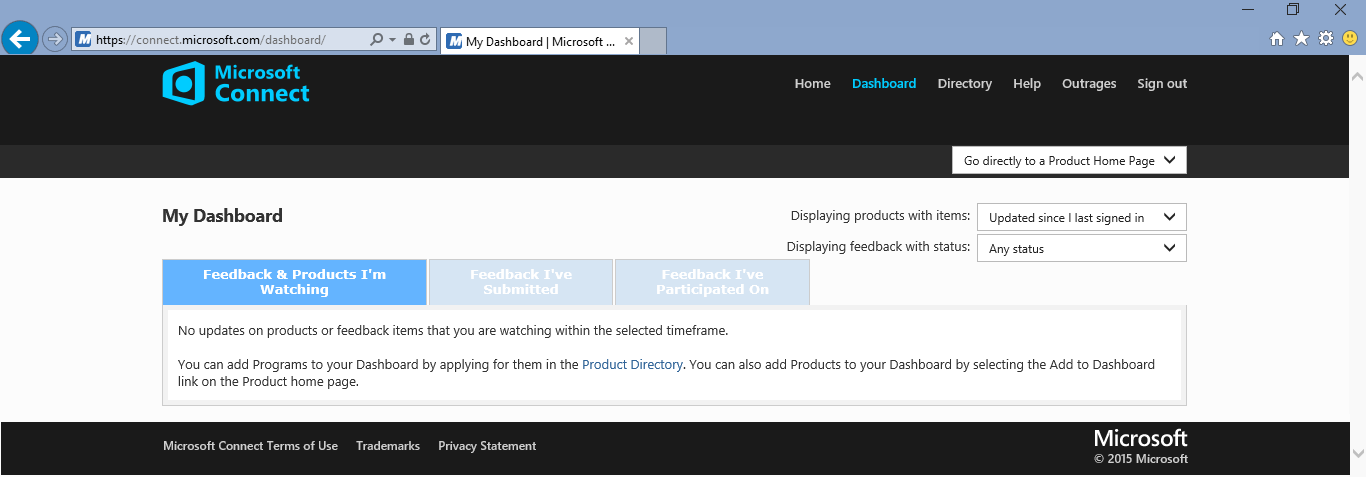Click the Sign out link
Screen dimensions: 1366x477
coord(1162,84)
